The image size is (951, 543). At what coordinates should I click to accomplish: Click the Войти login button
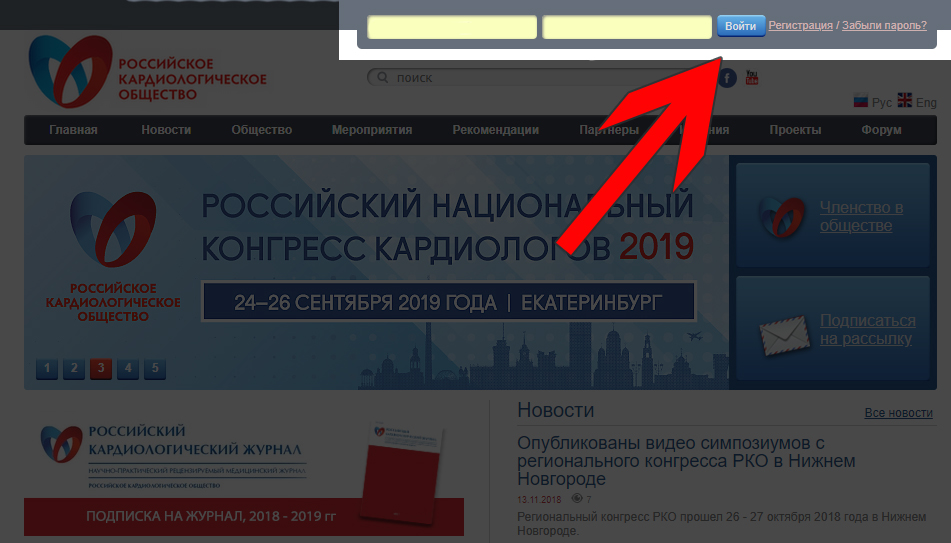[741, 26]
